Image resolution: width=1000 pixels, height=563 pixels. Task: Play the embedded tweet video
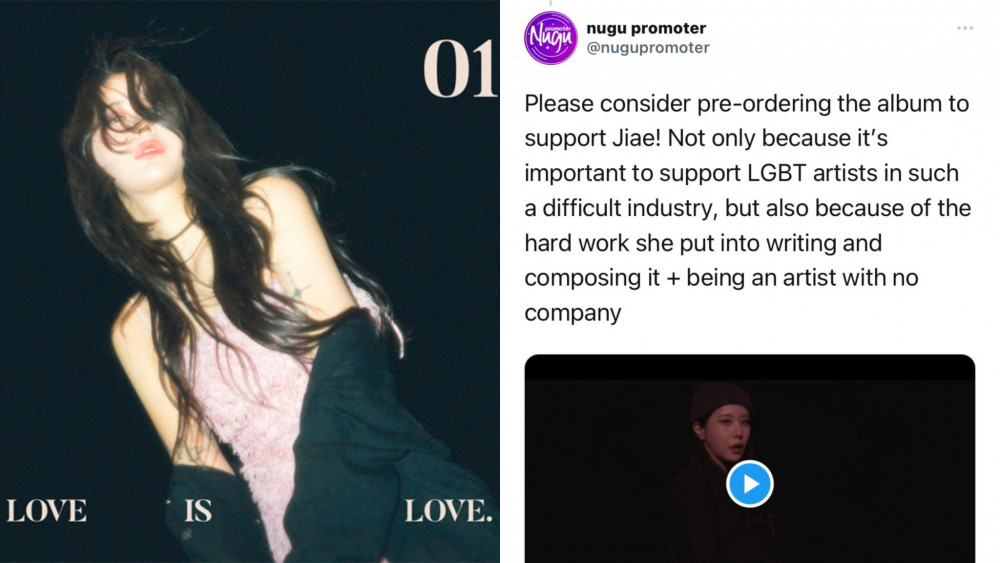(749, 484)
